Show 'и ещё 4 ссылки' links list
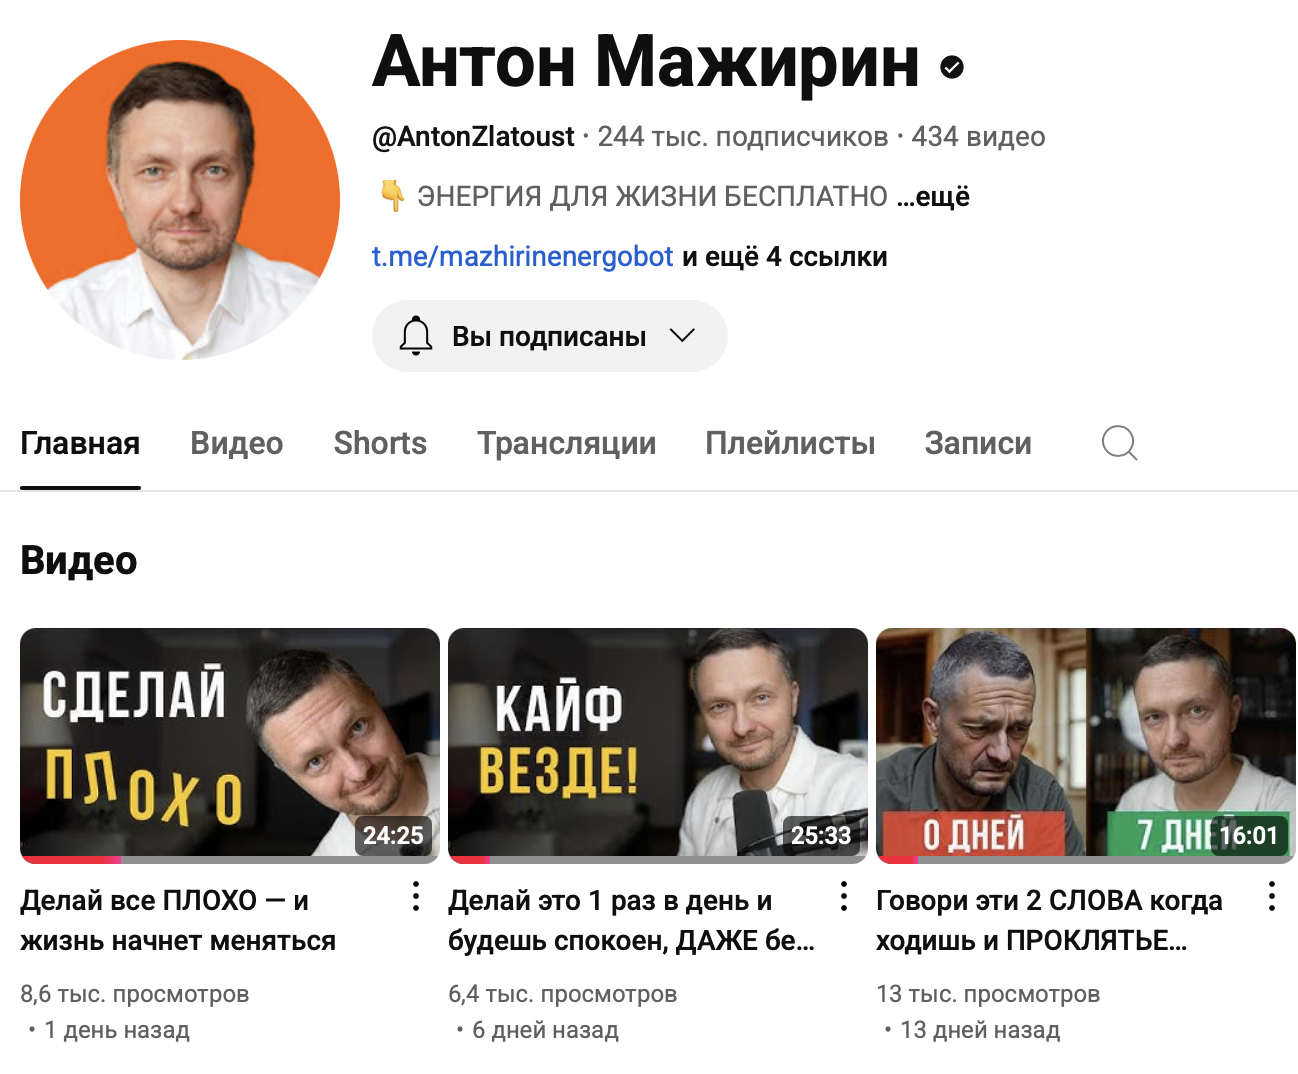The height and width of the screenshot is (1074, 1298). 785,257
